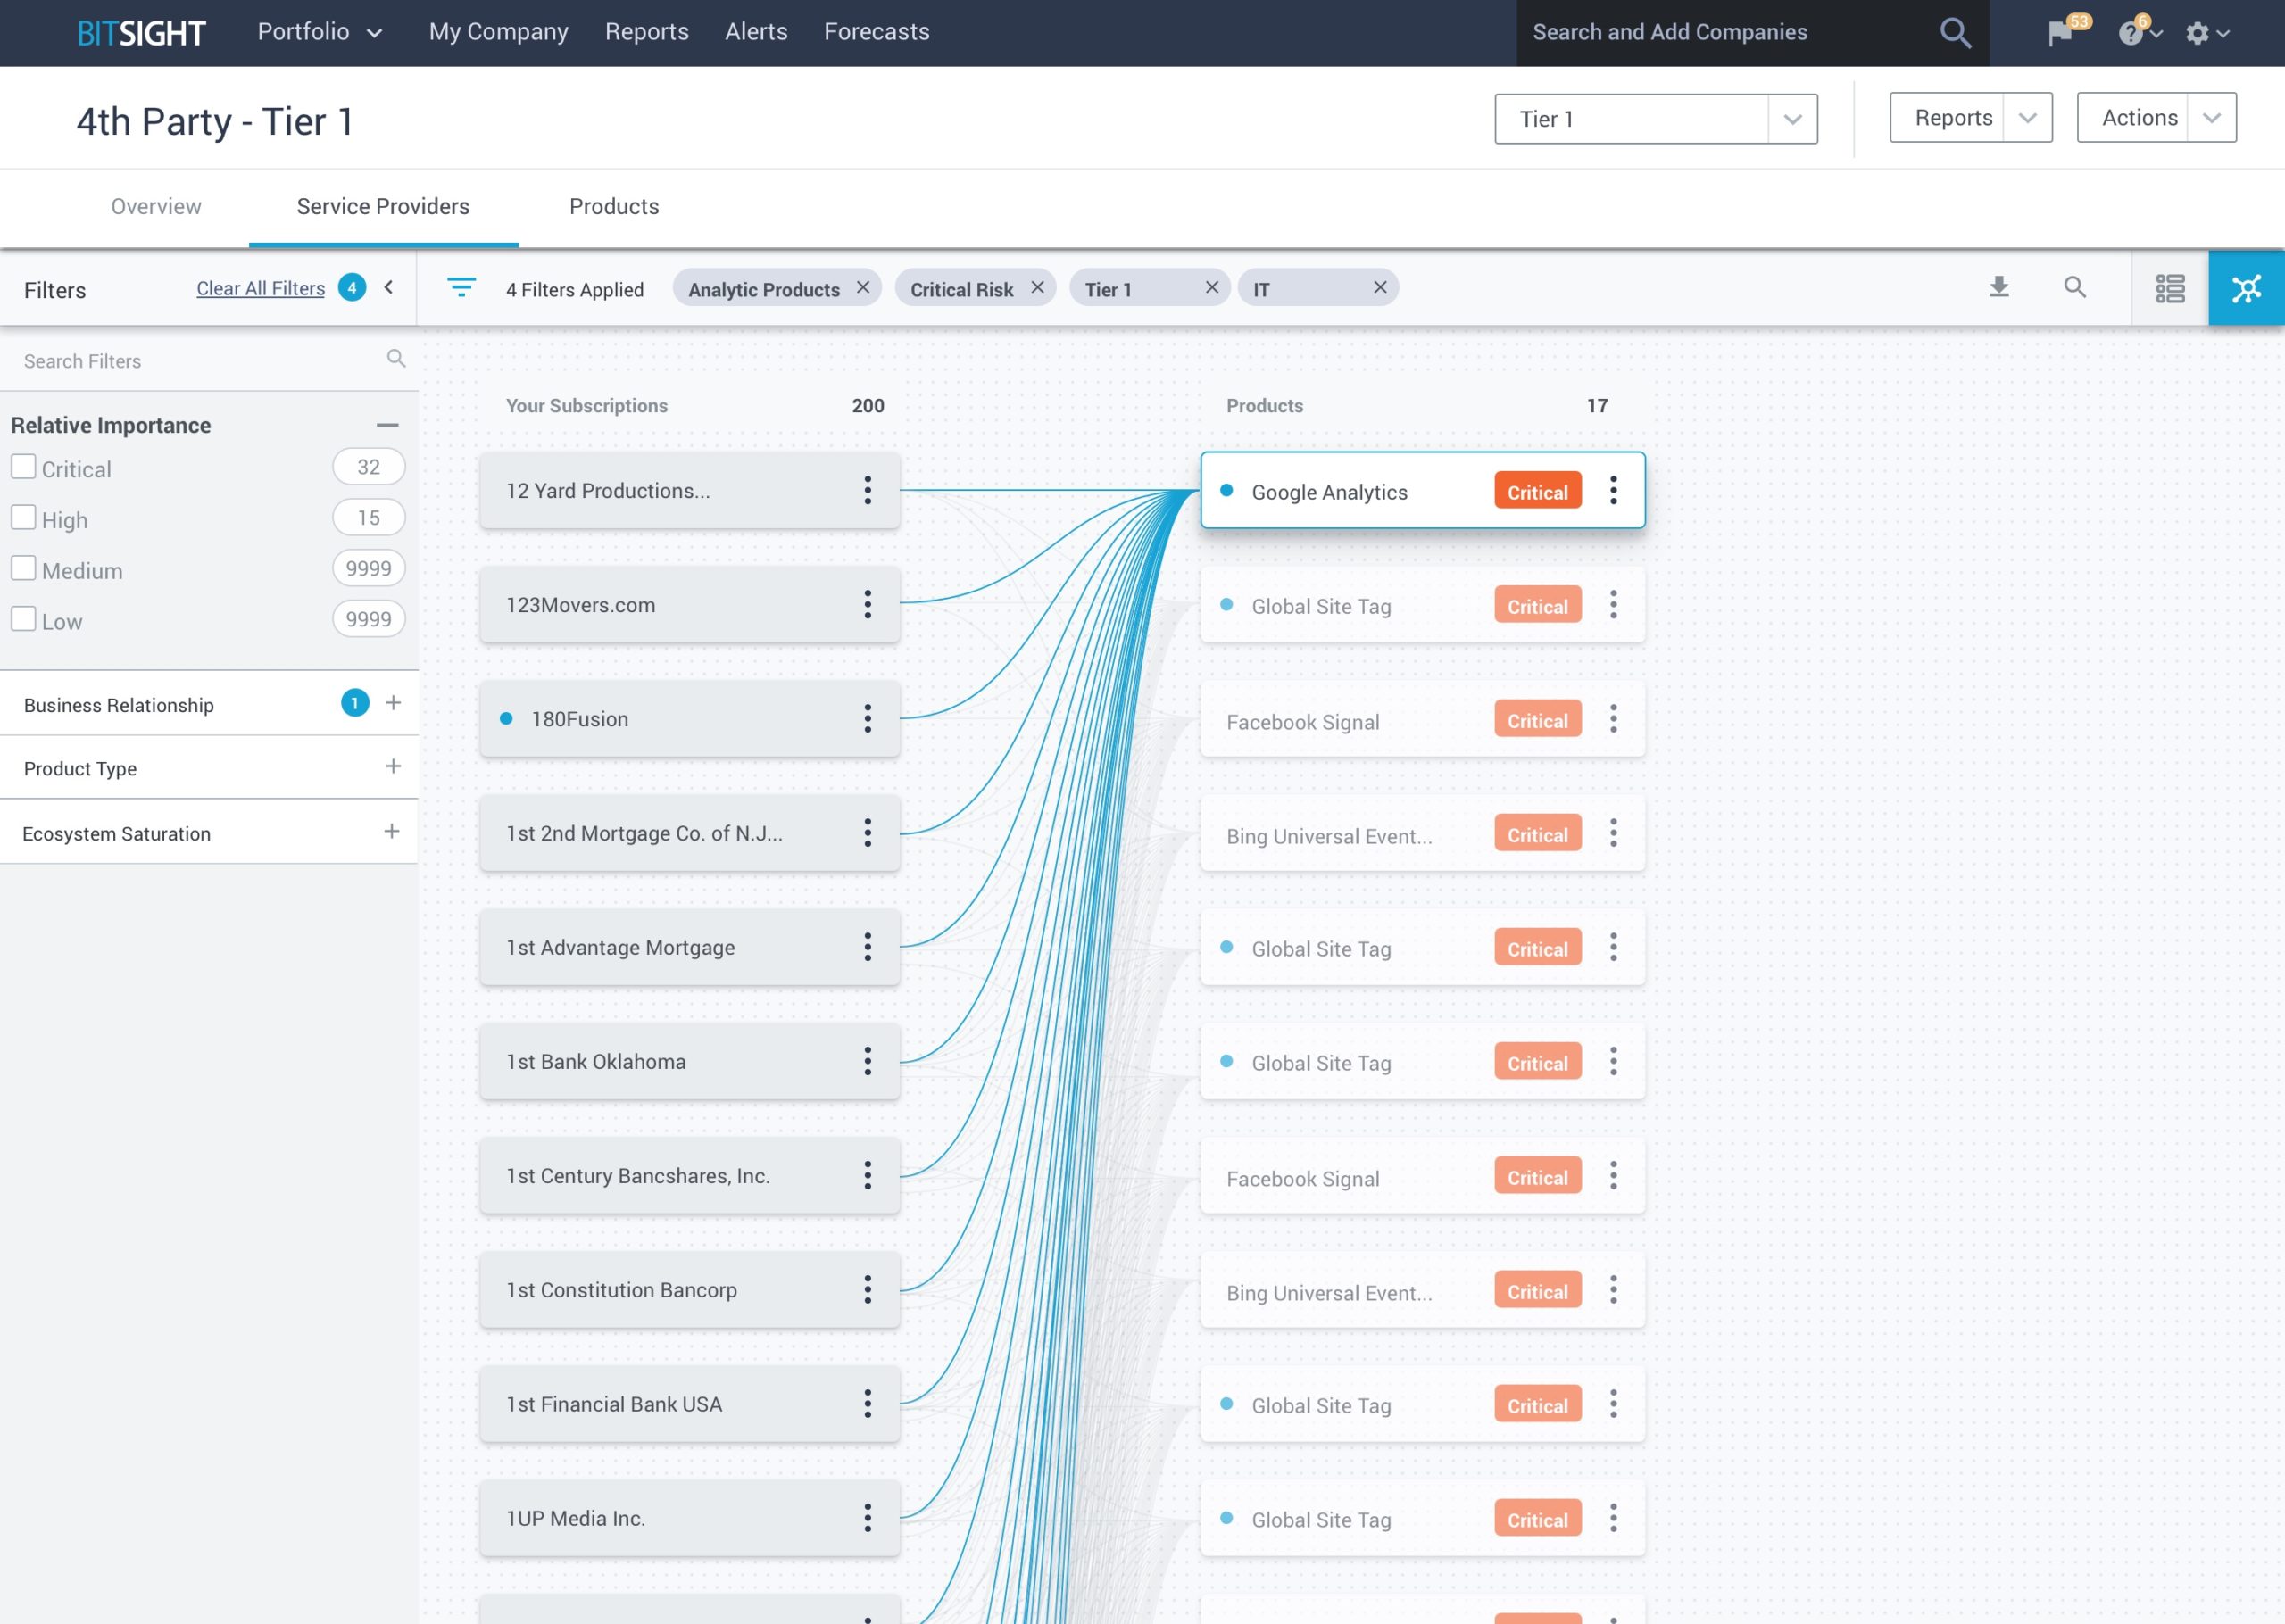Remove the Critical Risk filter chip
The image size is (2285, 1624).
[x=1037, y=288]
